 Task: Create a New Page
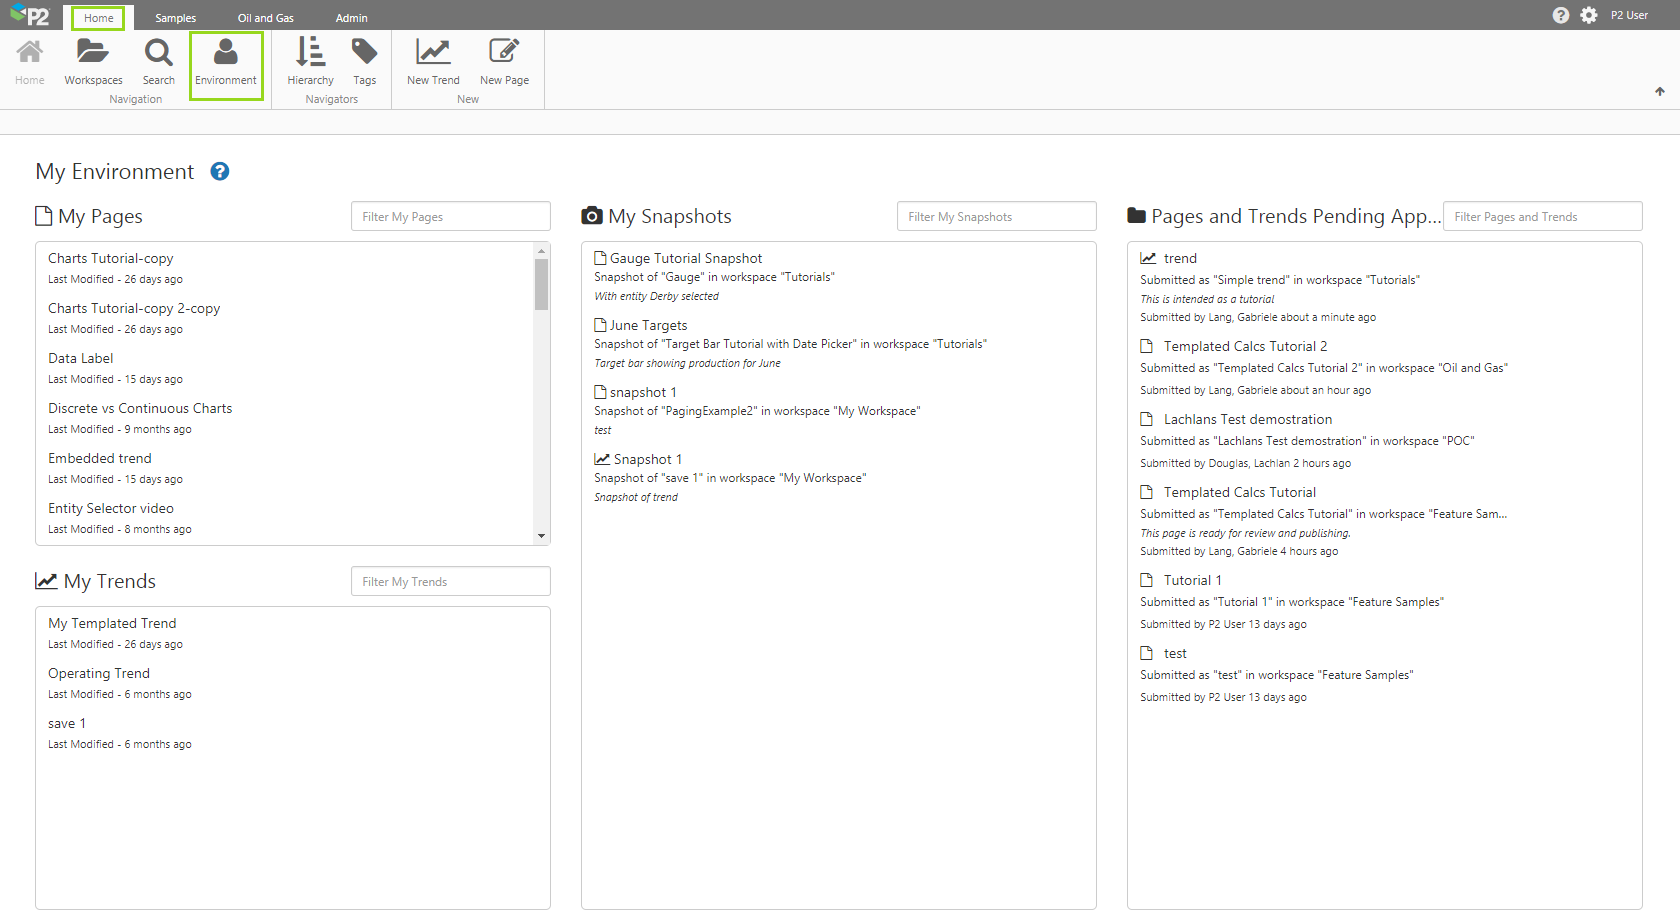(x=504, y=53)
